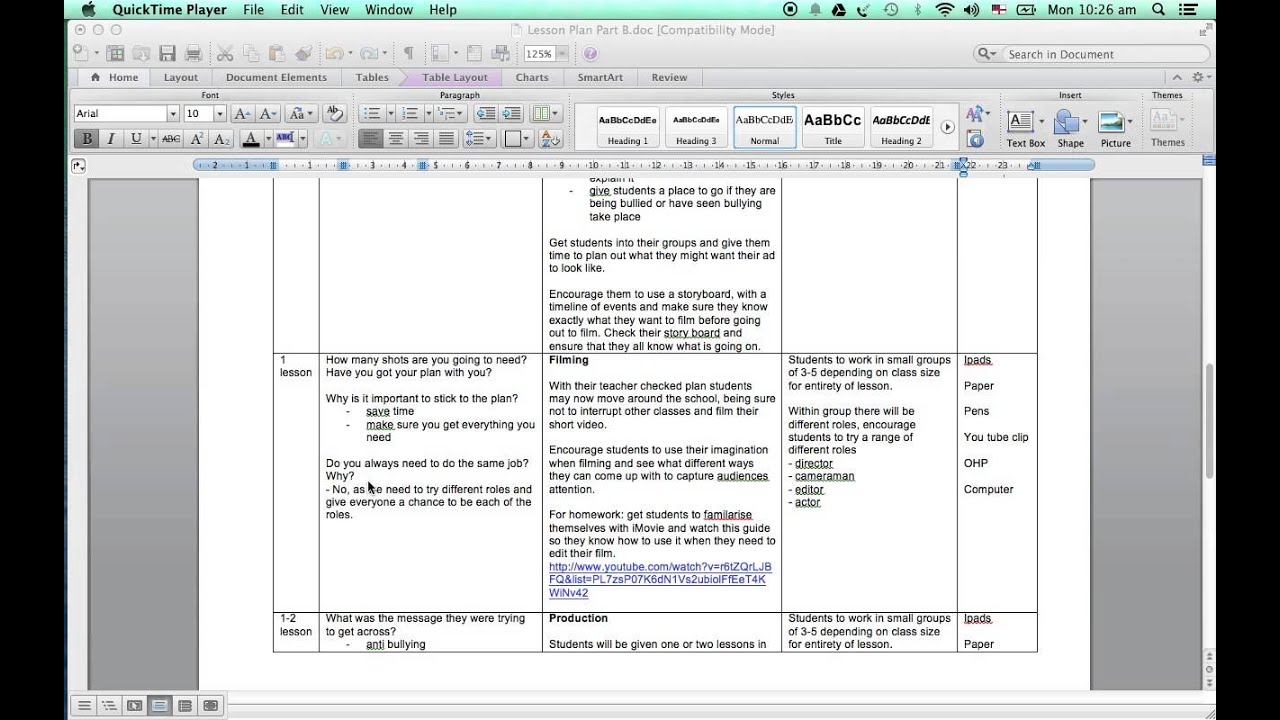1280x720 pixels.
Task: Justify the text
Action: (x=446, y=139)
